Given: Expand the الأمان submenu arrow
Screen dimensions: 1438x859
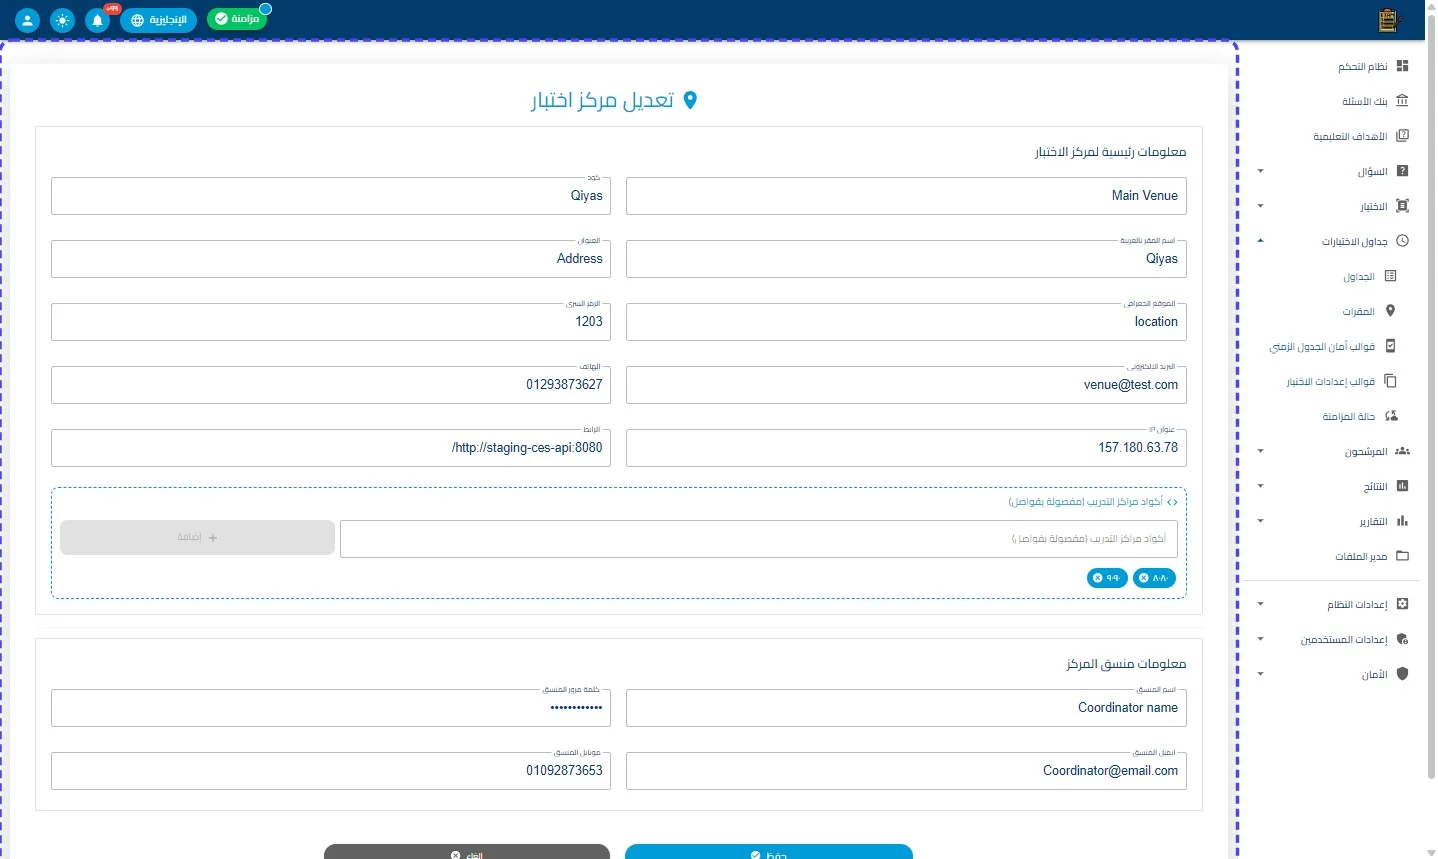Looking at the screenshot, I should coord(1260,674).
